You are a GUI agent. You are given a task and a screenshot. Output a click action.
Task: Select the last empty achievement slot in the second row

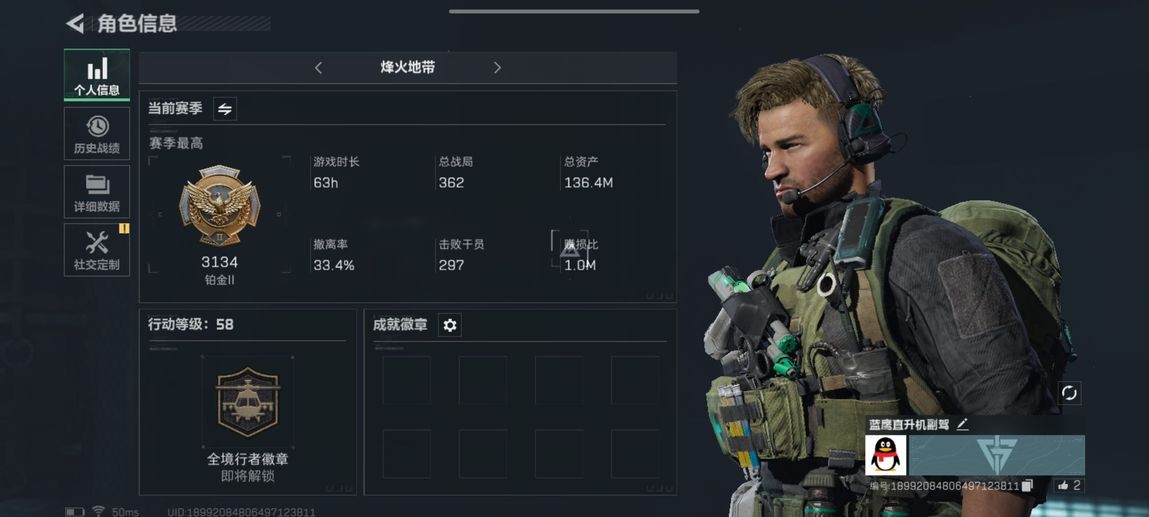point(635,454)
